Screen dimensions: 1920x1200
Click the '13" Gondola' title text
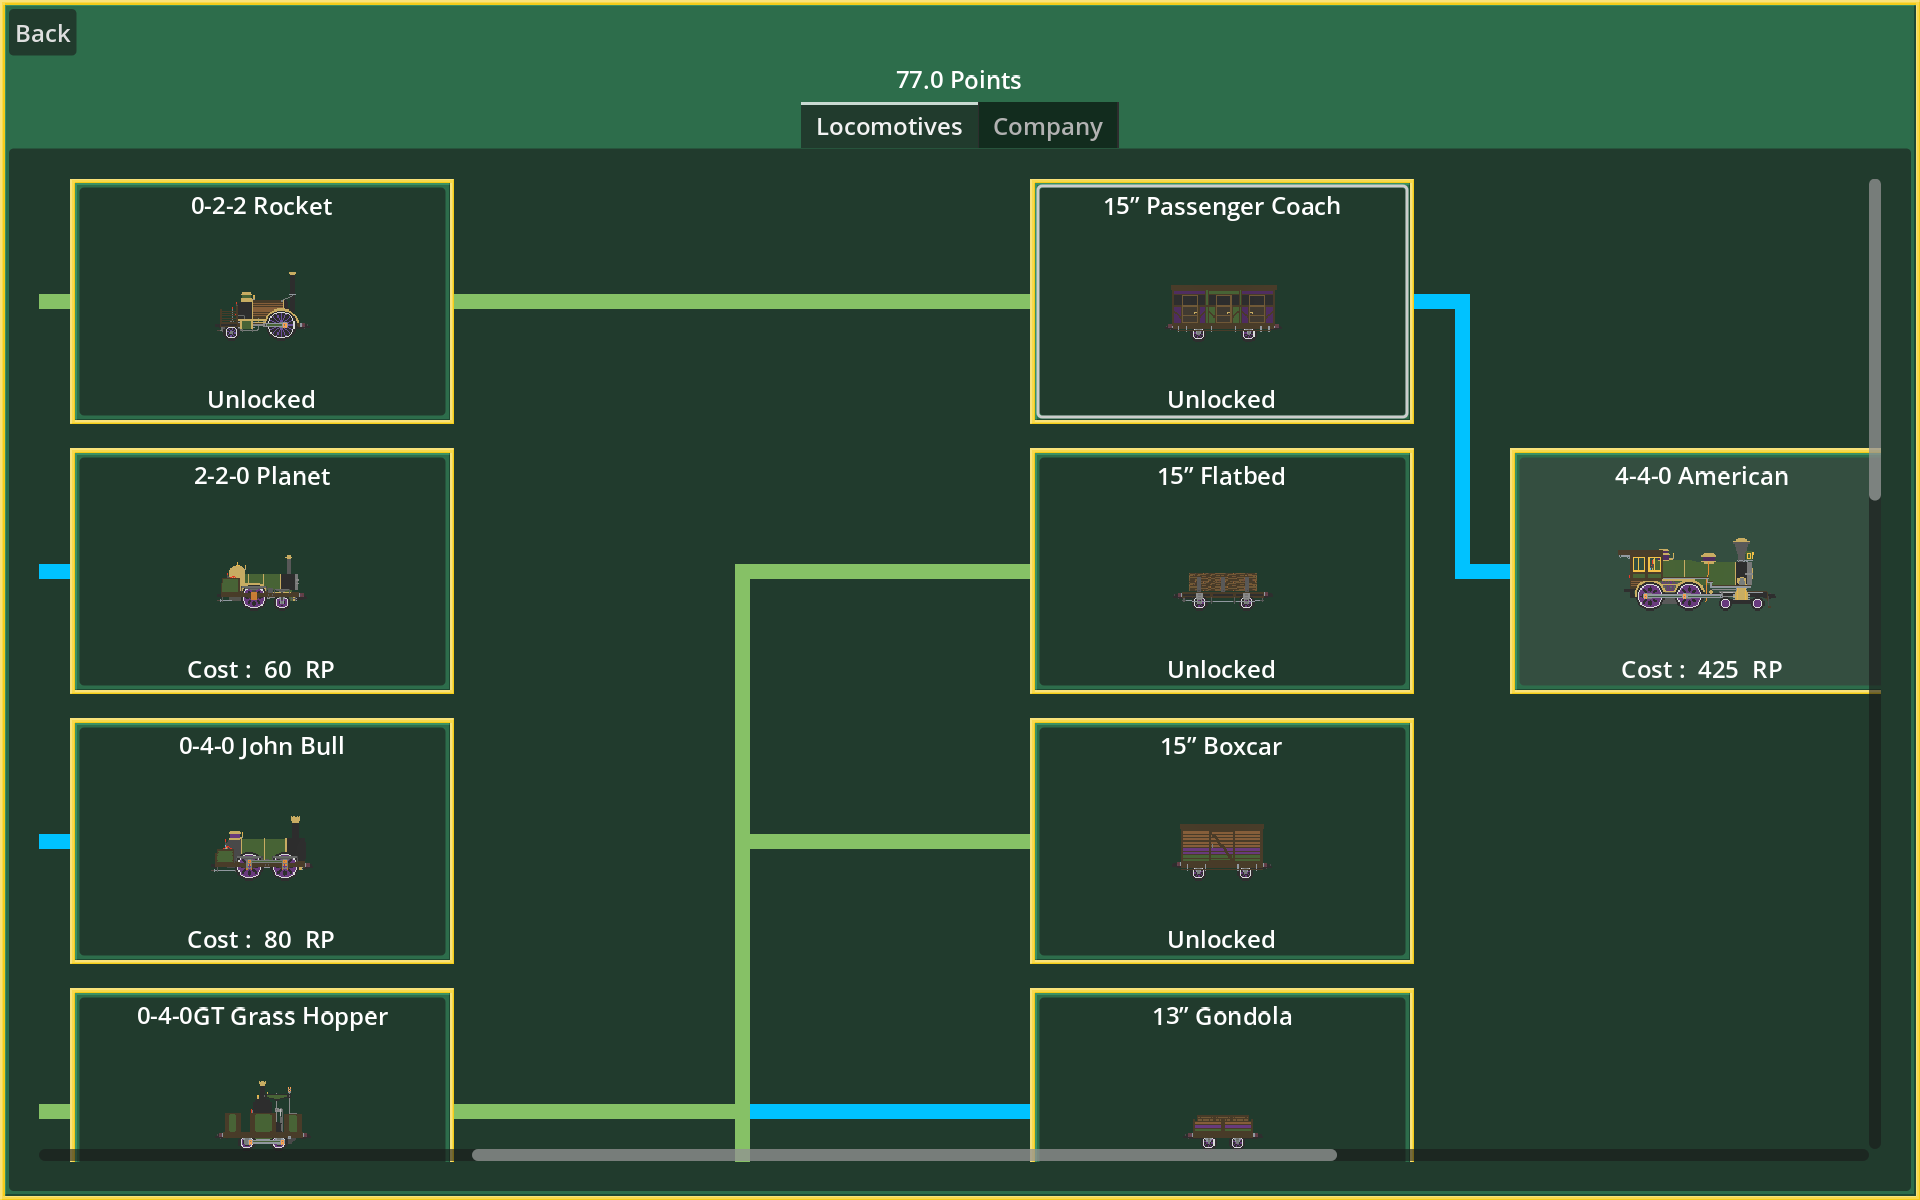tap(1222, 1016)
